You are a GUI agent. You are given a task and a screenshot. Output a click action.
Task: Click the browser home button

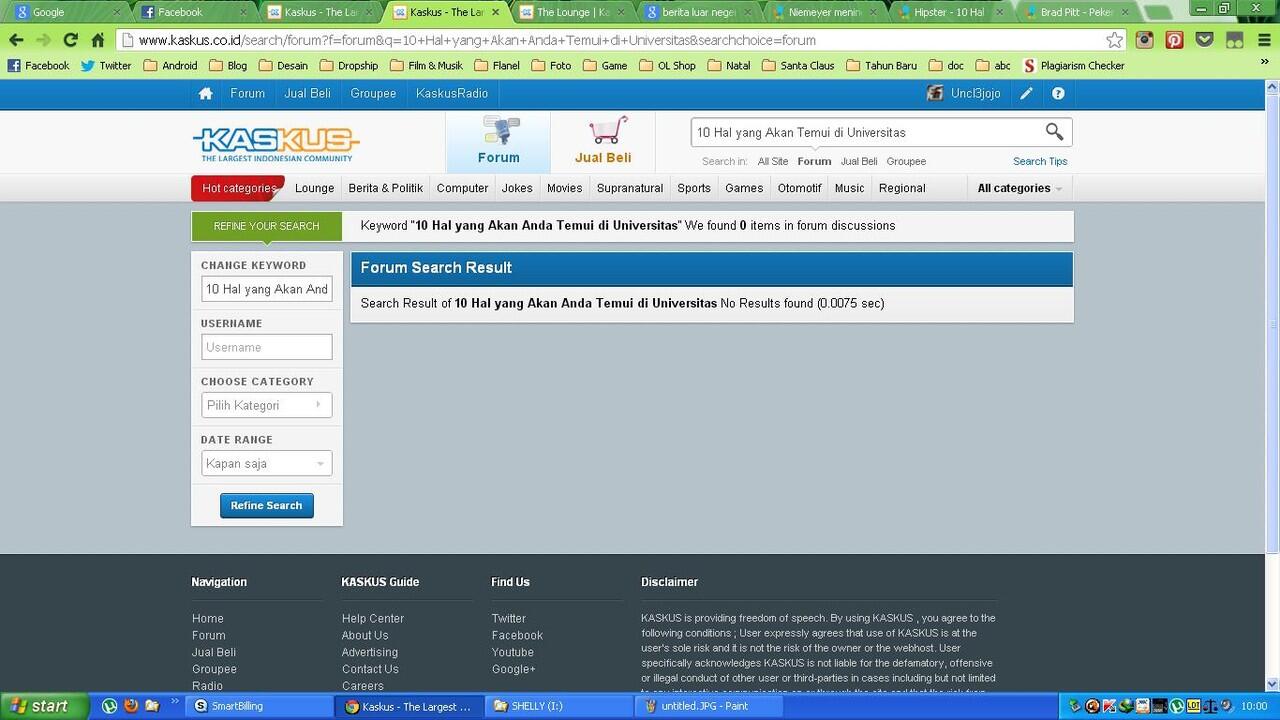pyautogui.click(x=97, y=40)
